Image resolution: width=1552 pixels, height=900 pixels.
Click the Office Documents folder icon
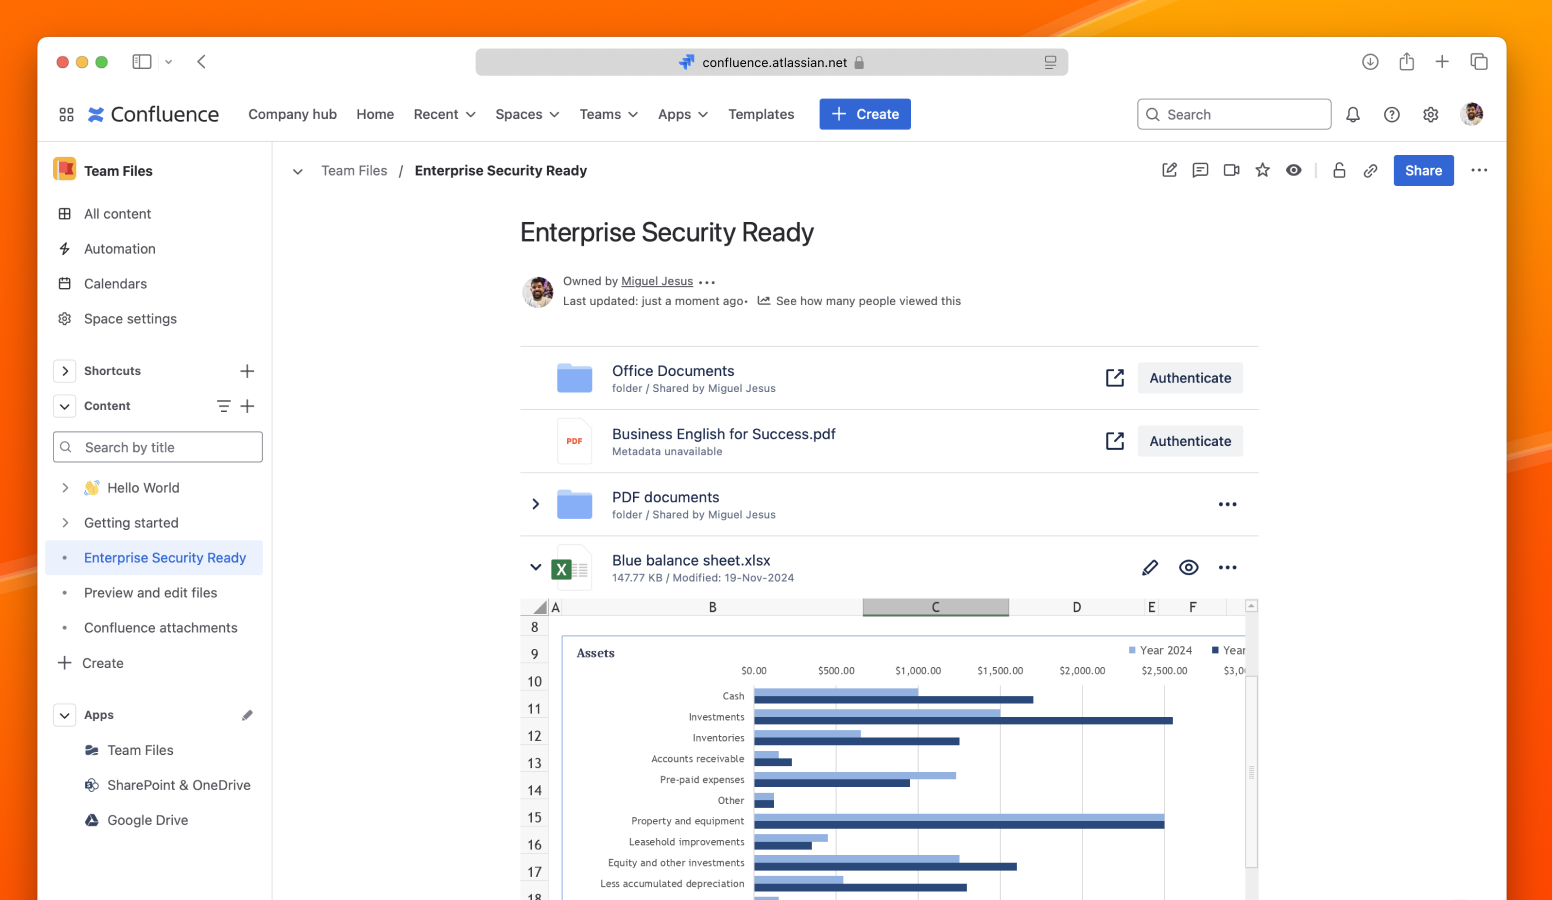click(x=574, y=378)
